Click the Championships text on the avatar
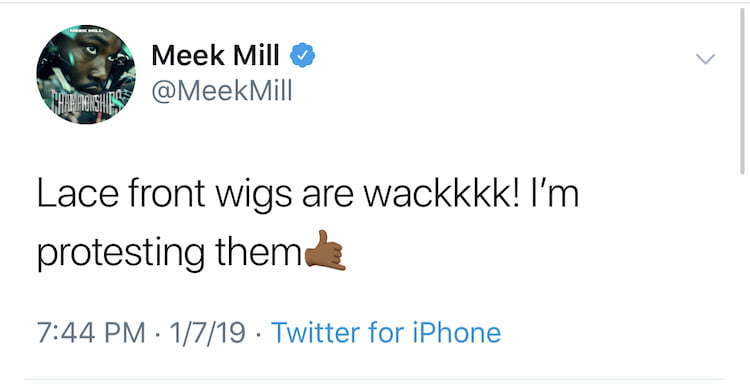Screen dimensions: 750x385 pos(84,101)
